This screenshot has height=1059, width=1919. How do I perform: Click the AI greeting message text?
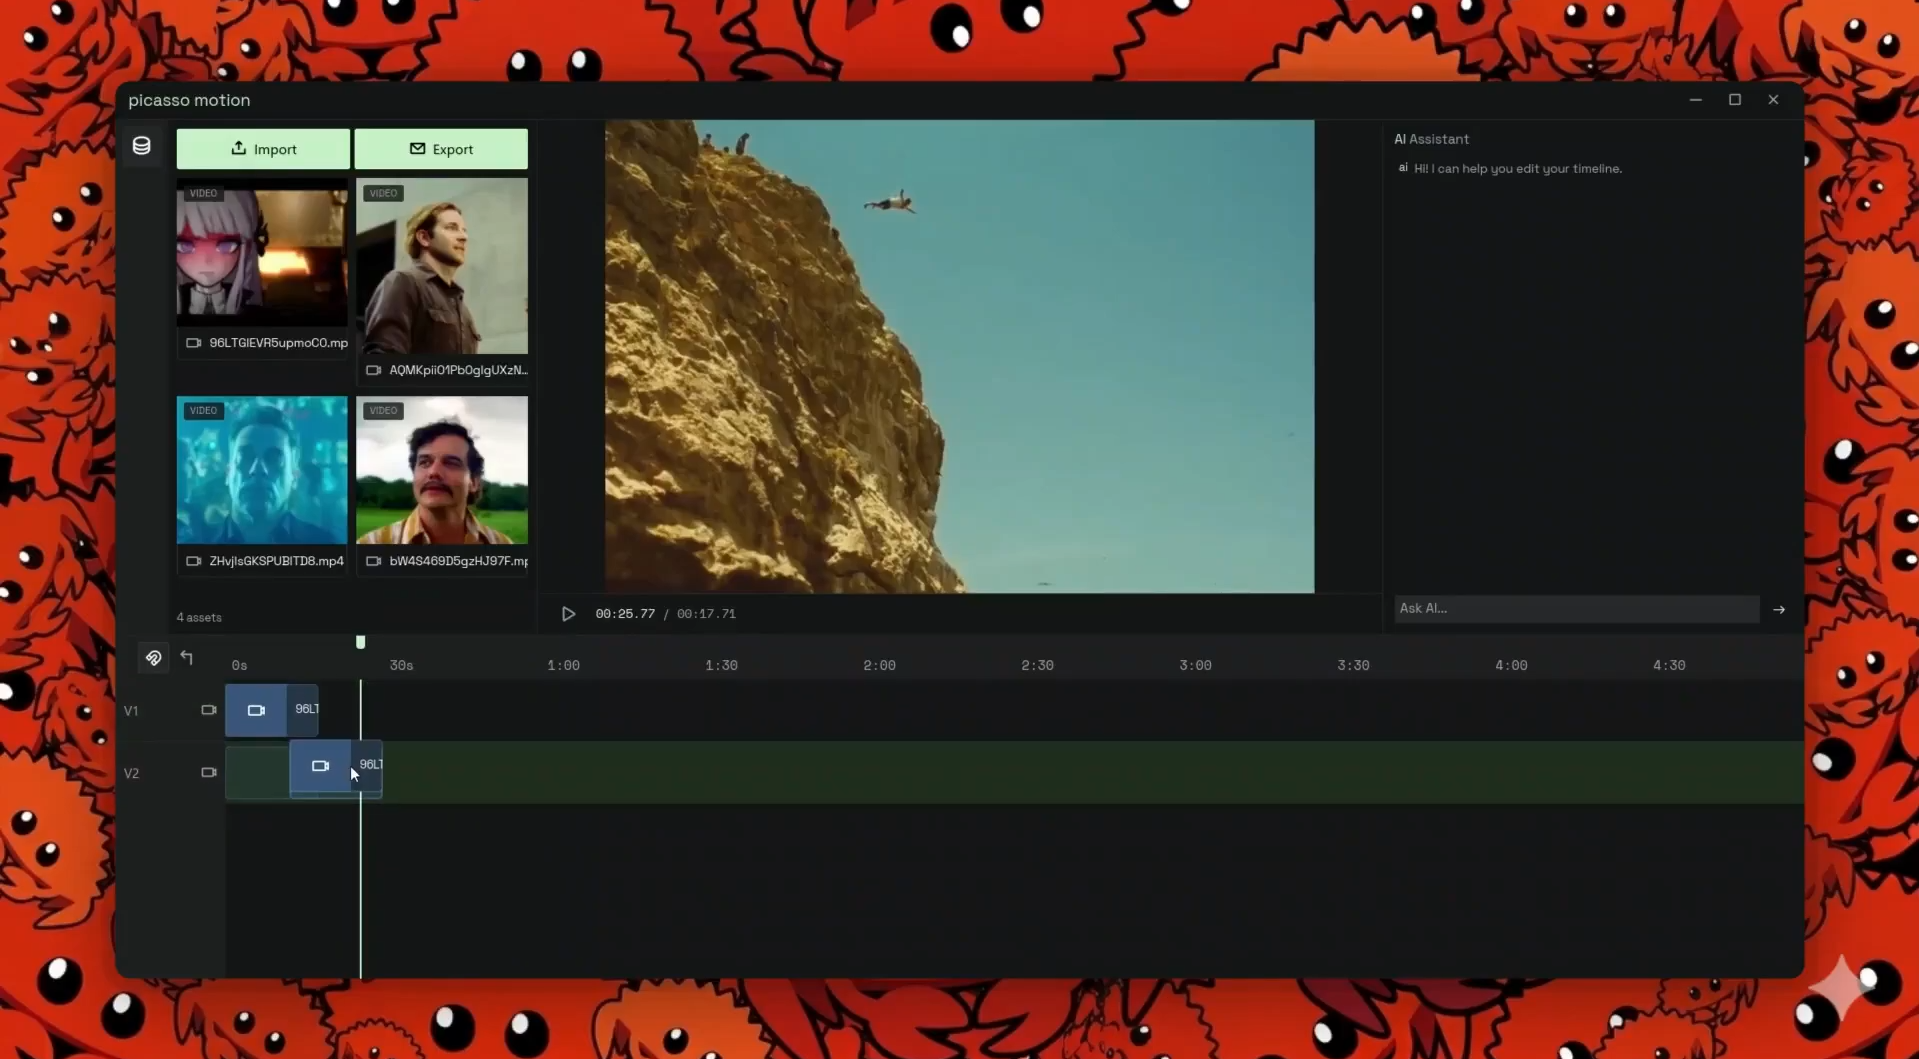[x=1517, y=169]
